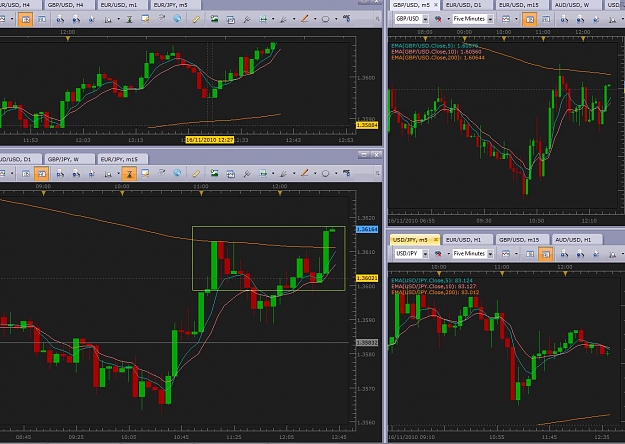
Task: Toggle the highlighted orange mode button in GBP/USD toolbar
Action: click(x=529, y=19)
